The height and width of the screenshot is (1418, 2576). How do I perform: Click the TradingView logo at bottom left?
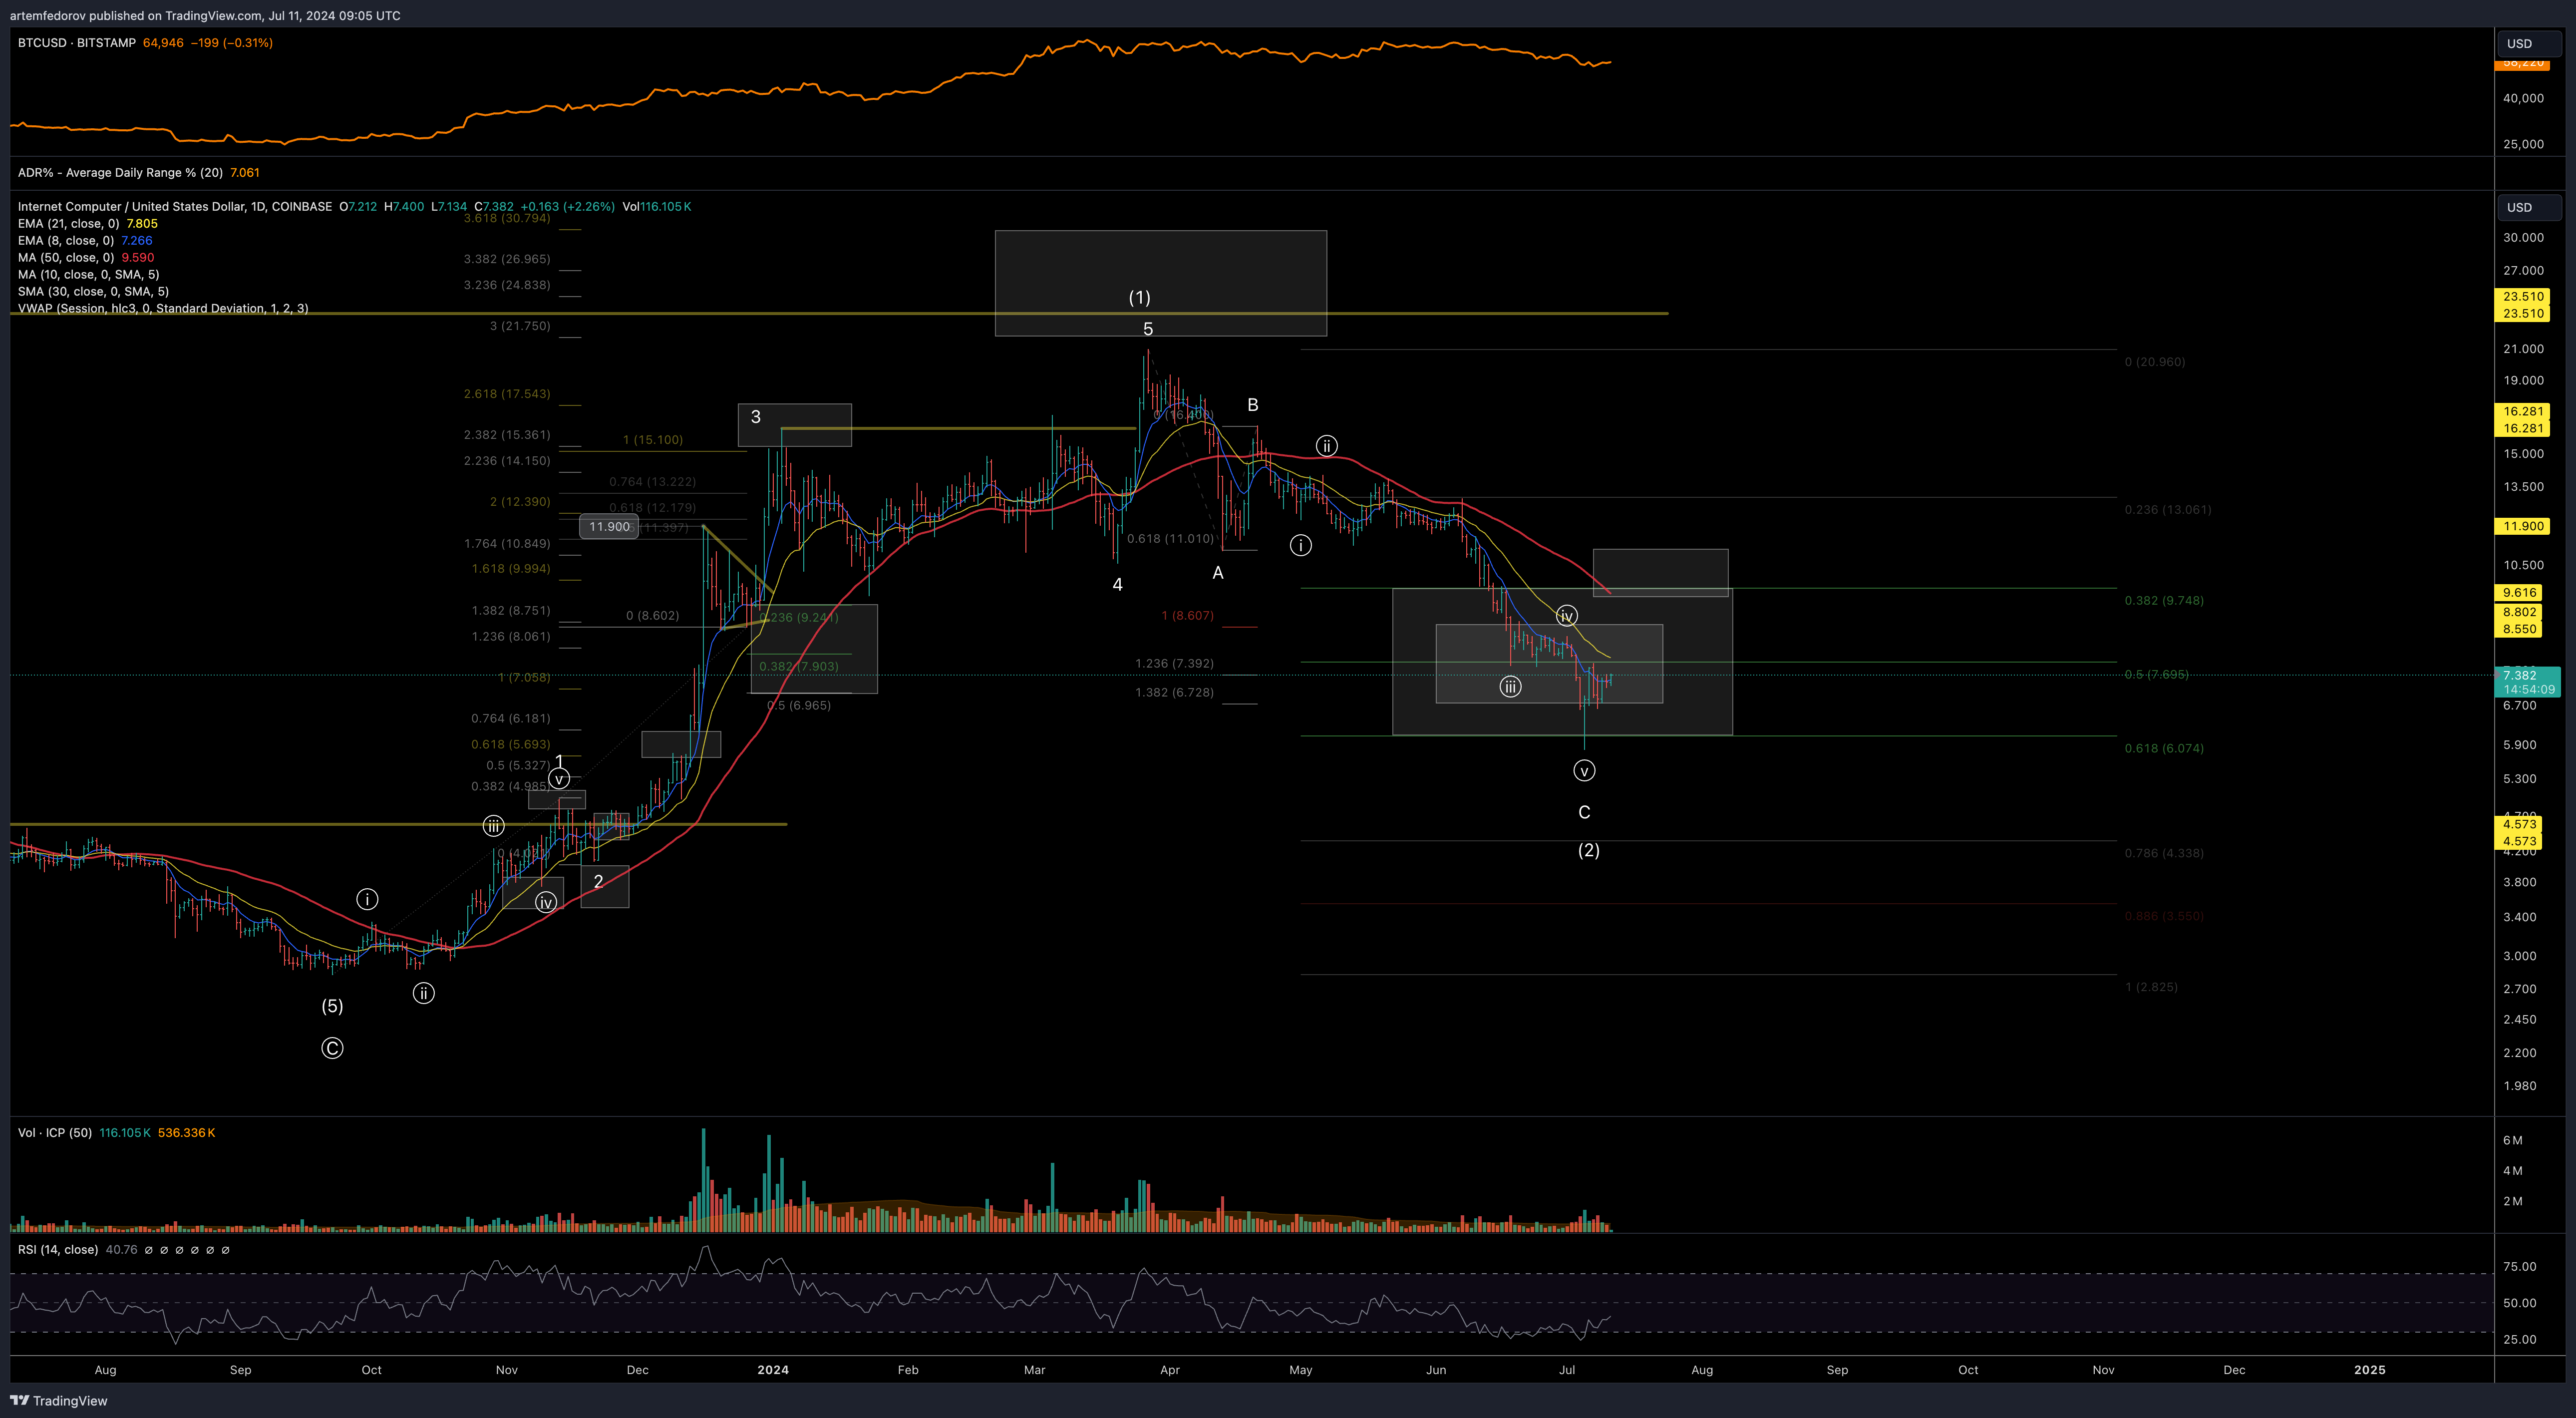[x=58, y=1400]
